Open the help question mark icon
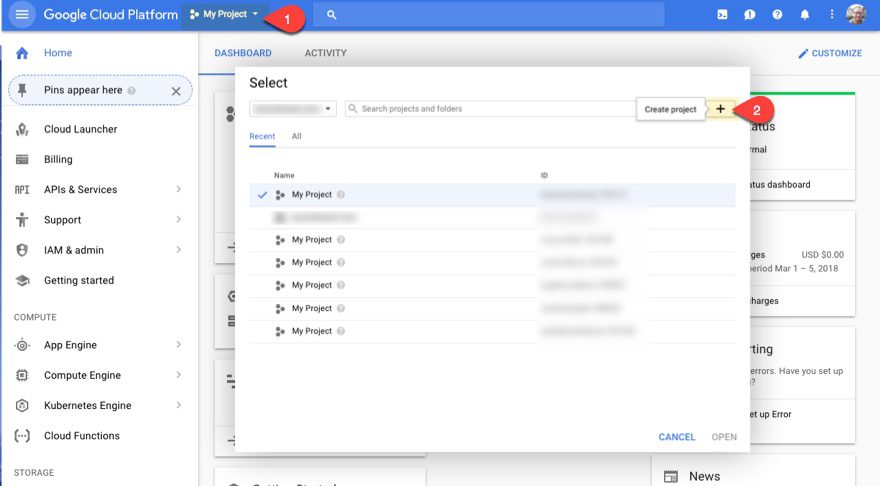This screenshot has width=880, height=486. click(x=777, y=15)
